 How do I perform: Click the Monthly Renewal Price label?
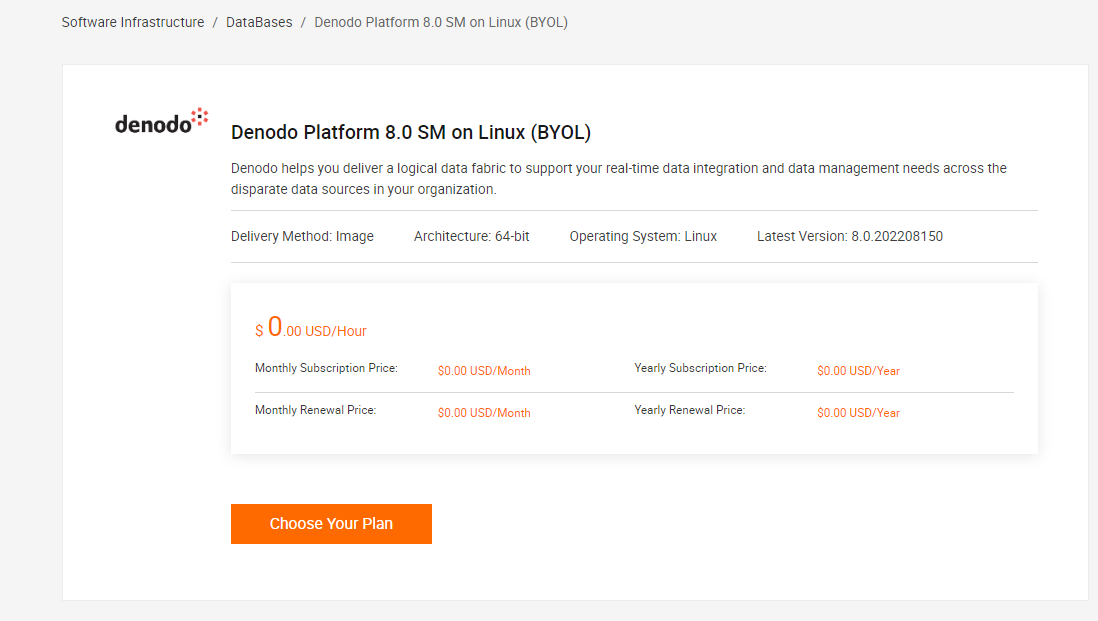click(315, 410)
